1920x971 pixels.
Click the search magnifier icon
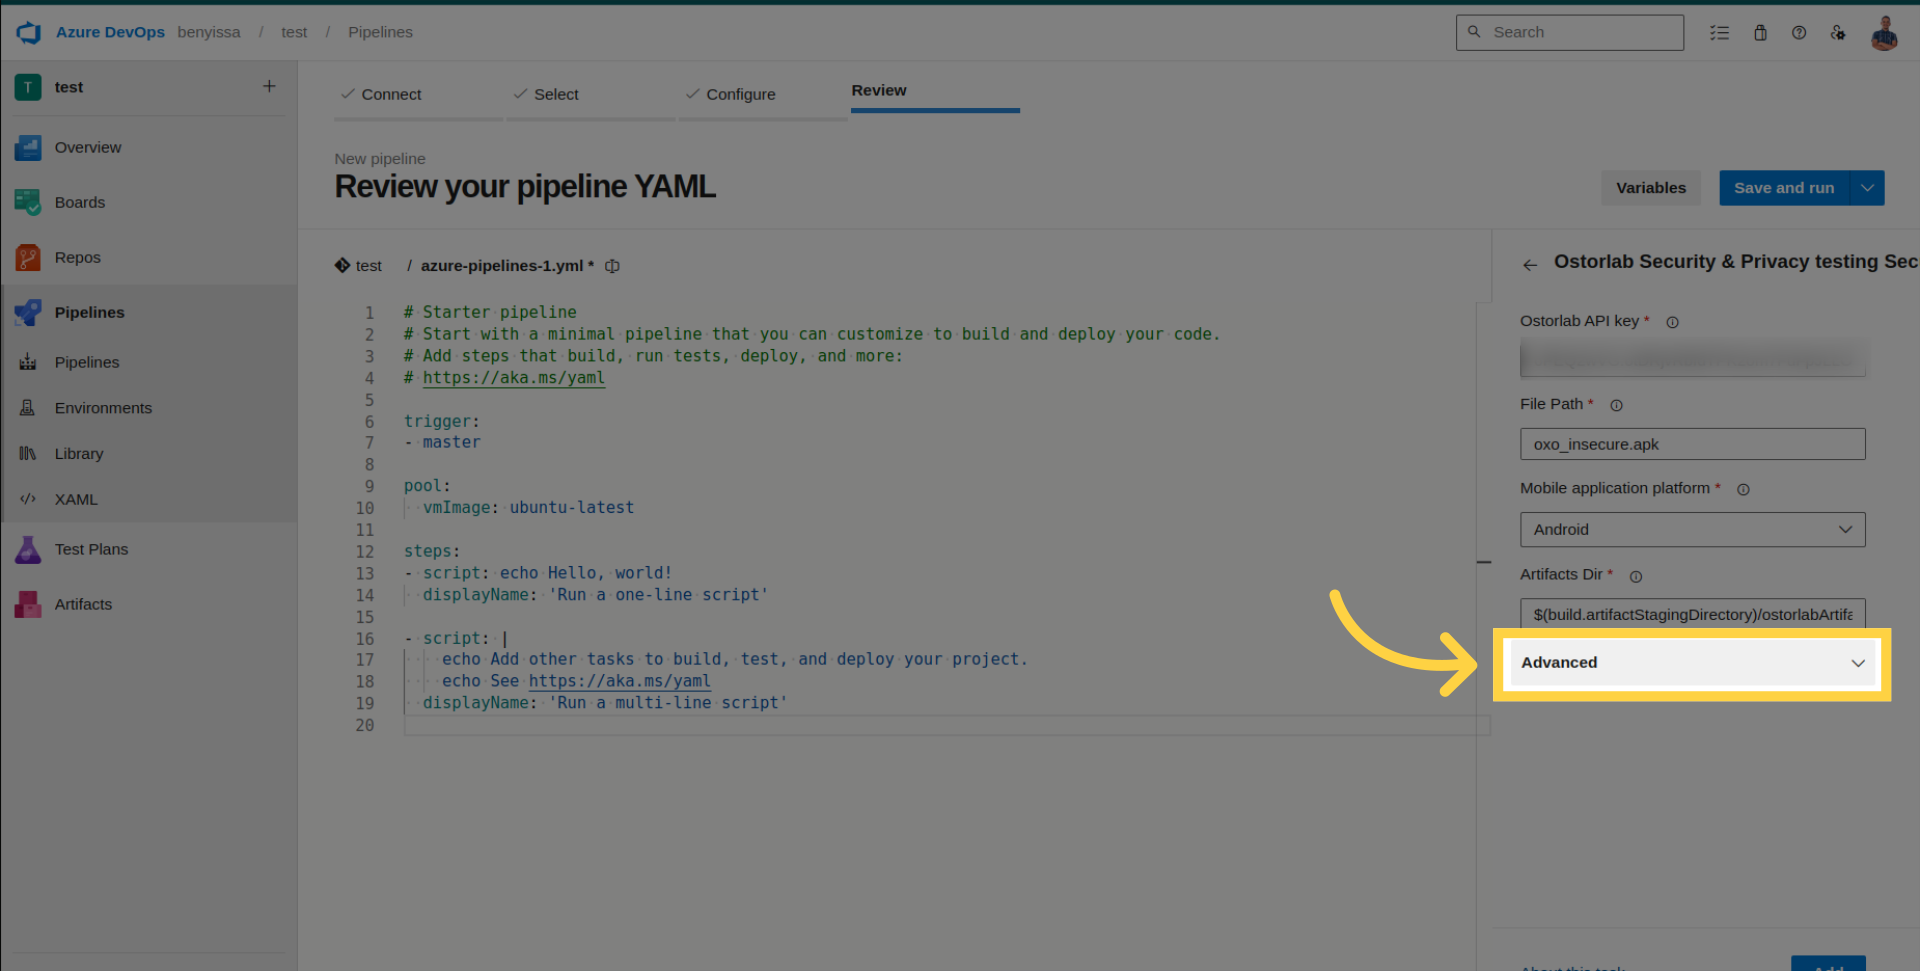[1474, 32]
